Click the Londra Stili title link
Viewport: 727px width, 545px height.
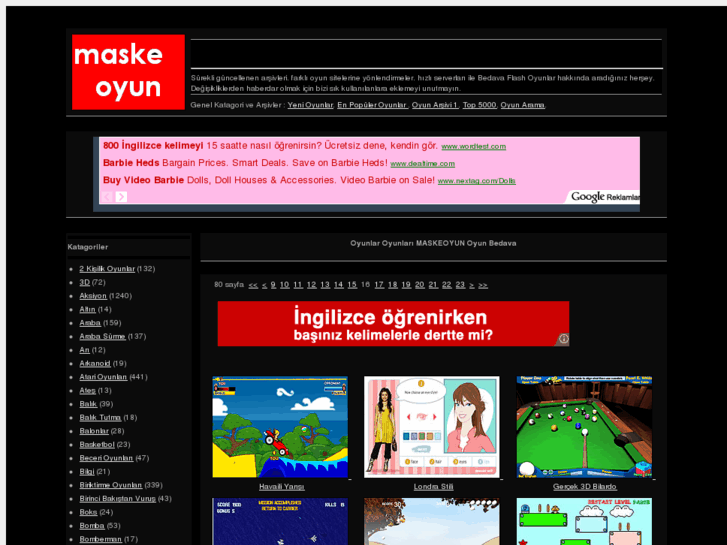434,487
